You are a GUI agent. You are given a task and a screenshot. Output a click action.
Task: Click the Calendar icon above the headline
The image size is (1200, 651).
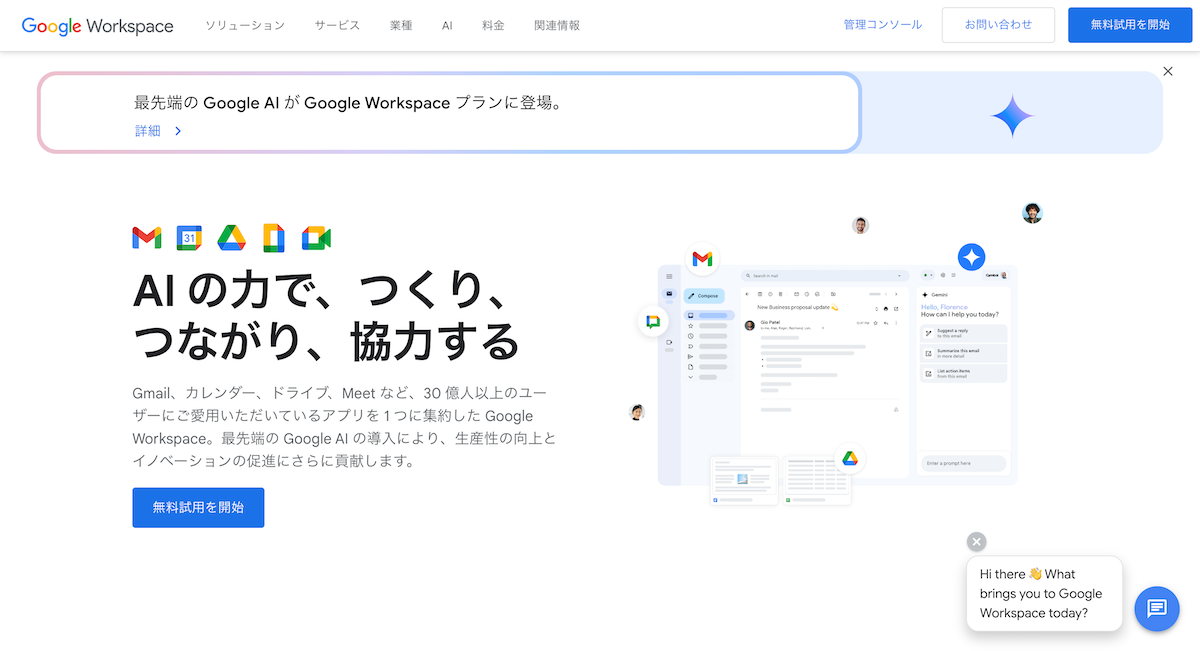click(189, 237)
